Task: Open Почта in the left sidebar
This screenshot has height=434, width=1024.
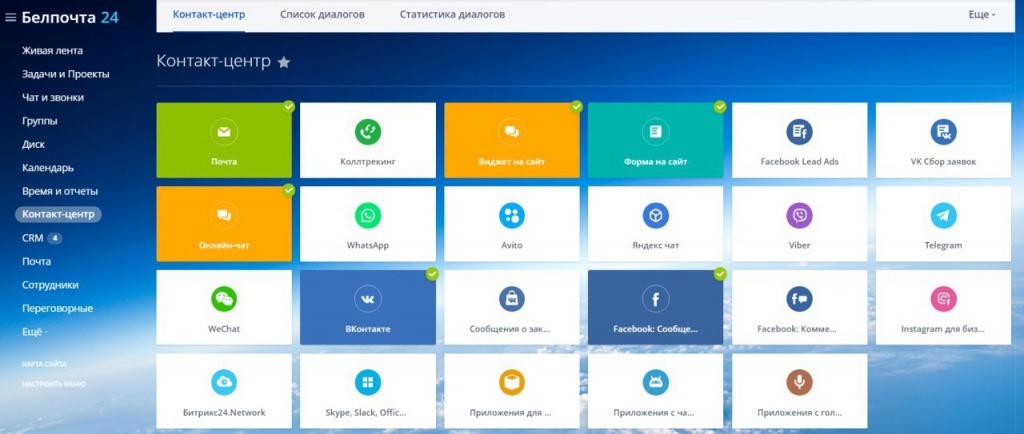Action: (x=36, y=262)
